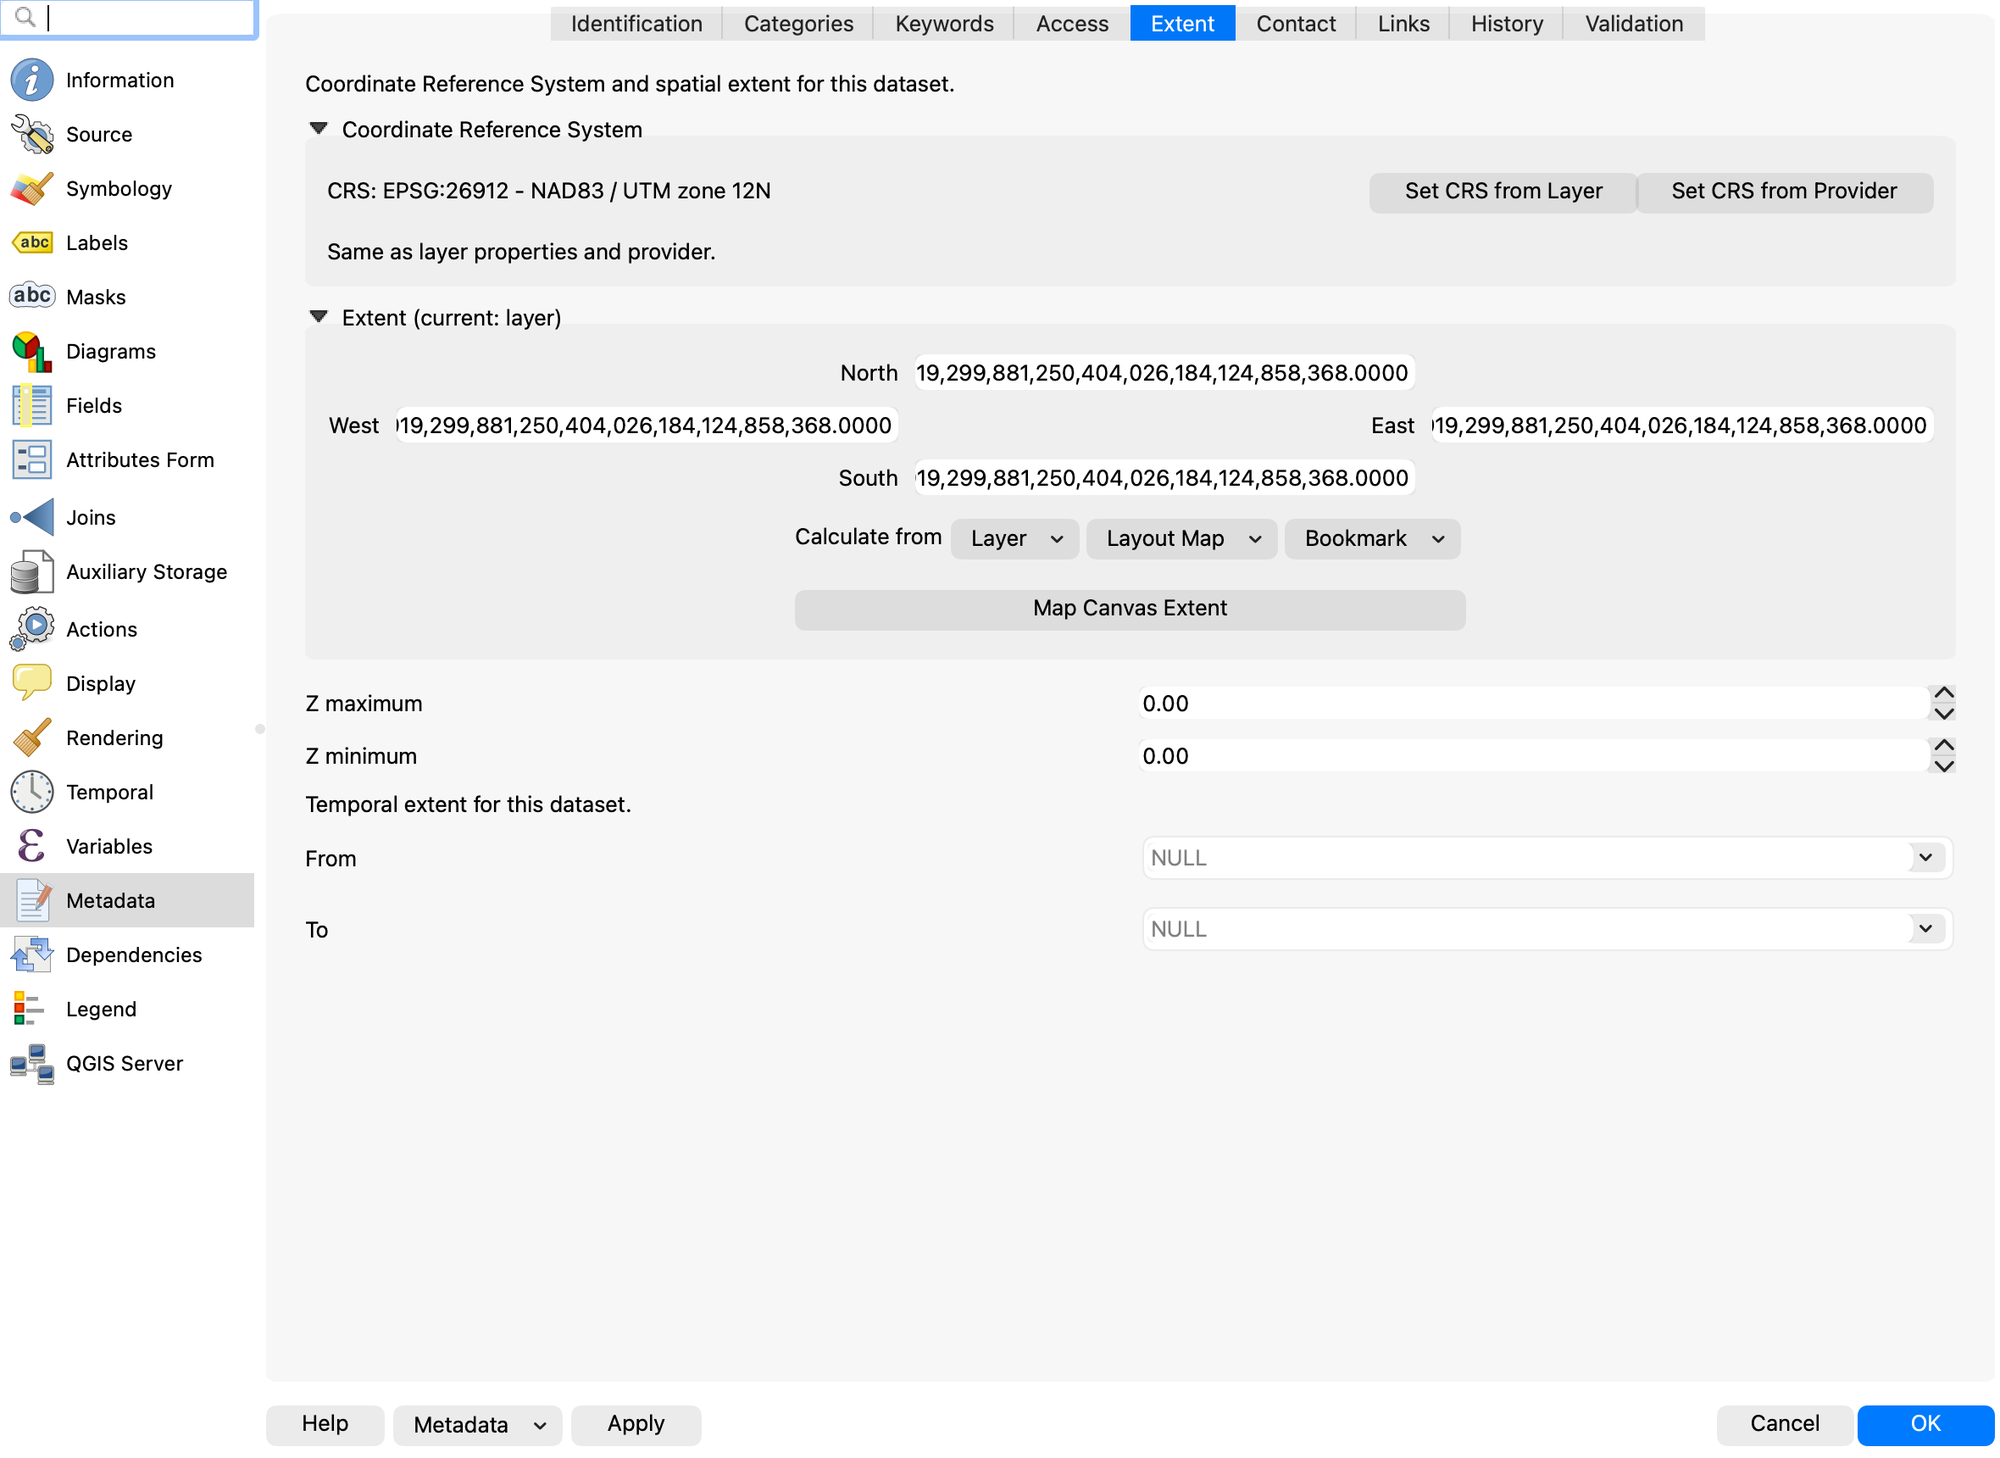Open the Temporal clock icon
2000x1458 pixels.
pos(32,791)
